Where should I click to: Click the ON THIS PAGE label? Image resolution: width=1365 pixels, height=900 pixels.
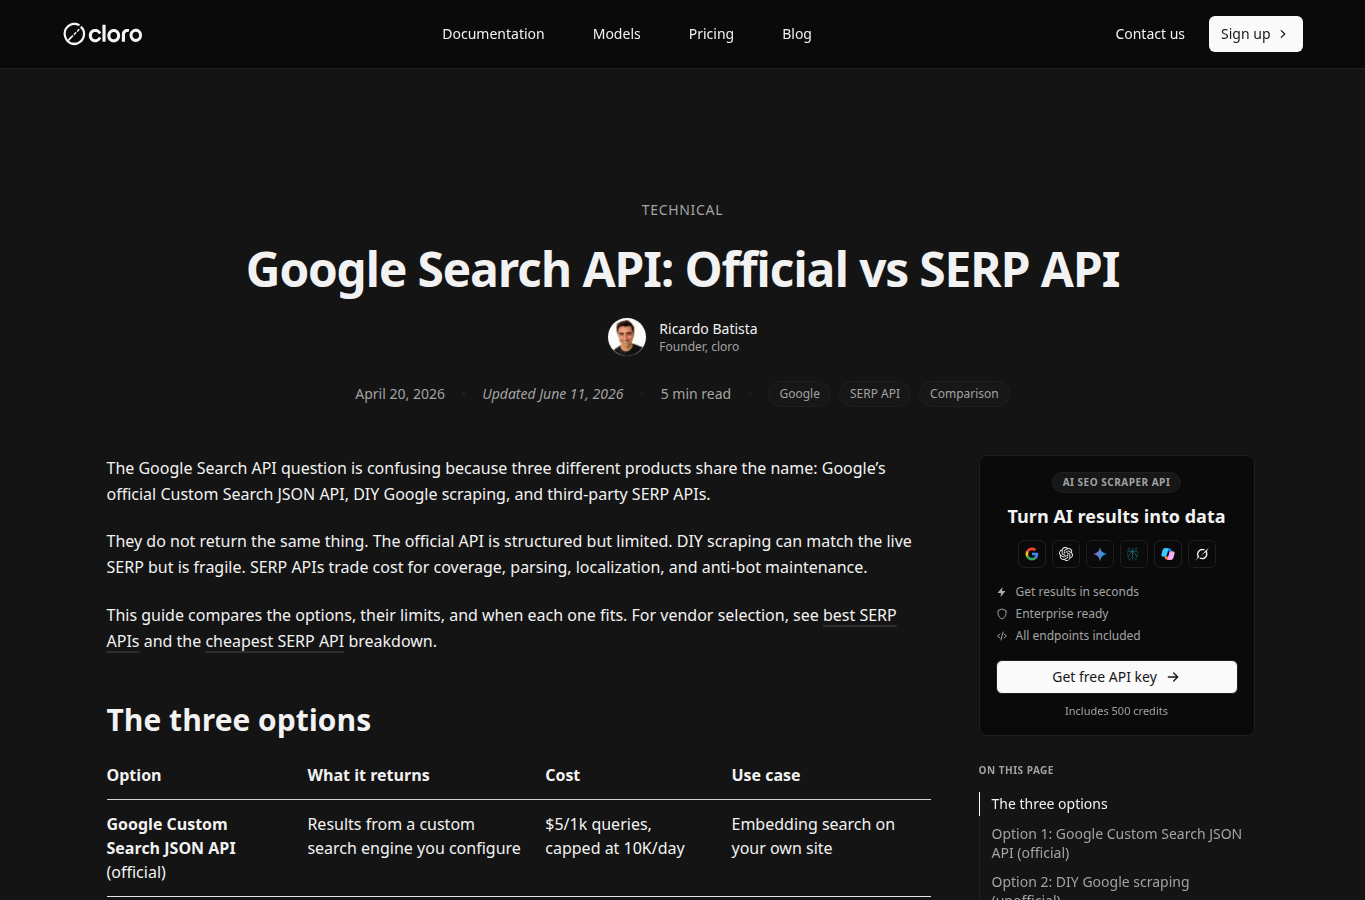point(1016,770)
